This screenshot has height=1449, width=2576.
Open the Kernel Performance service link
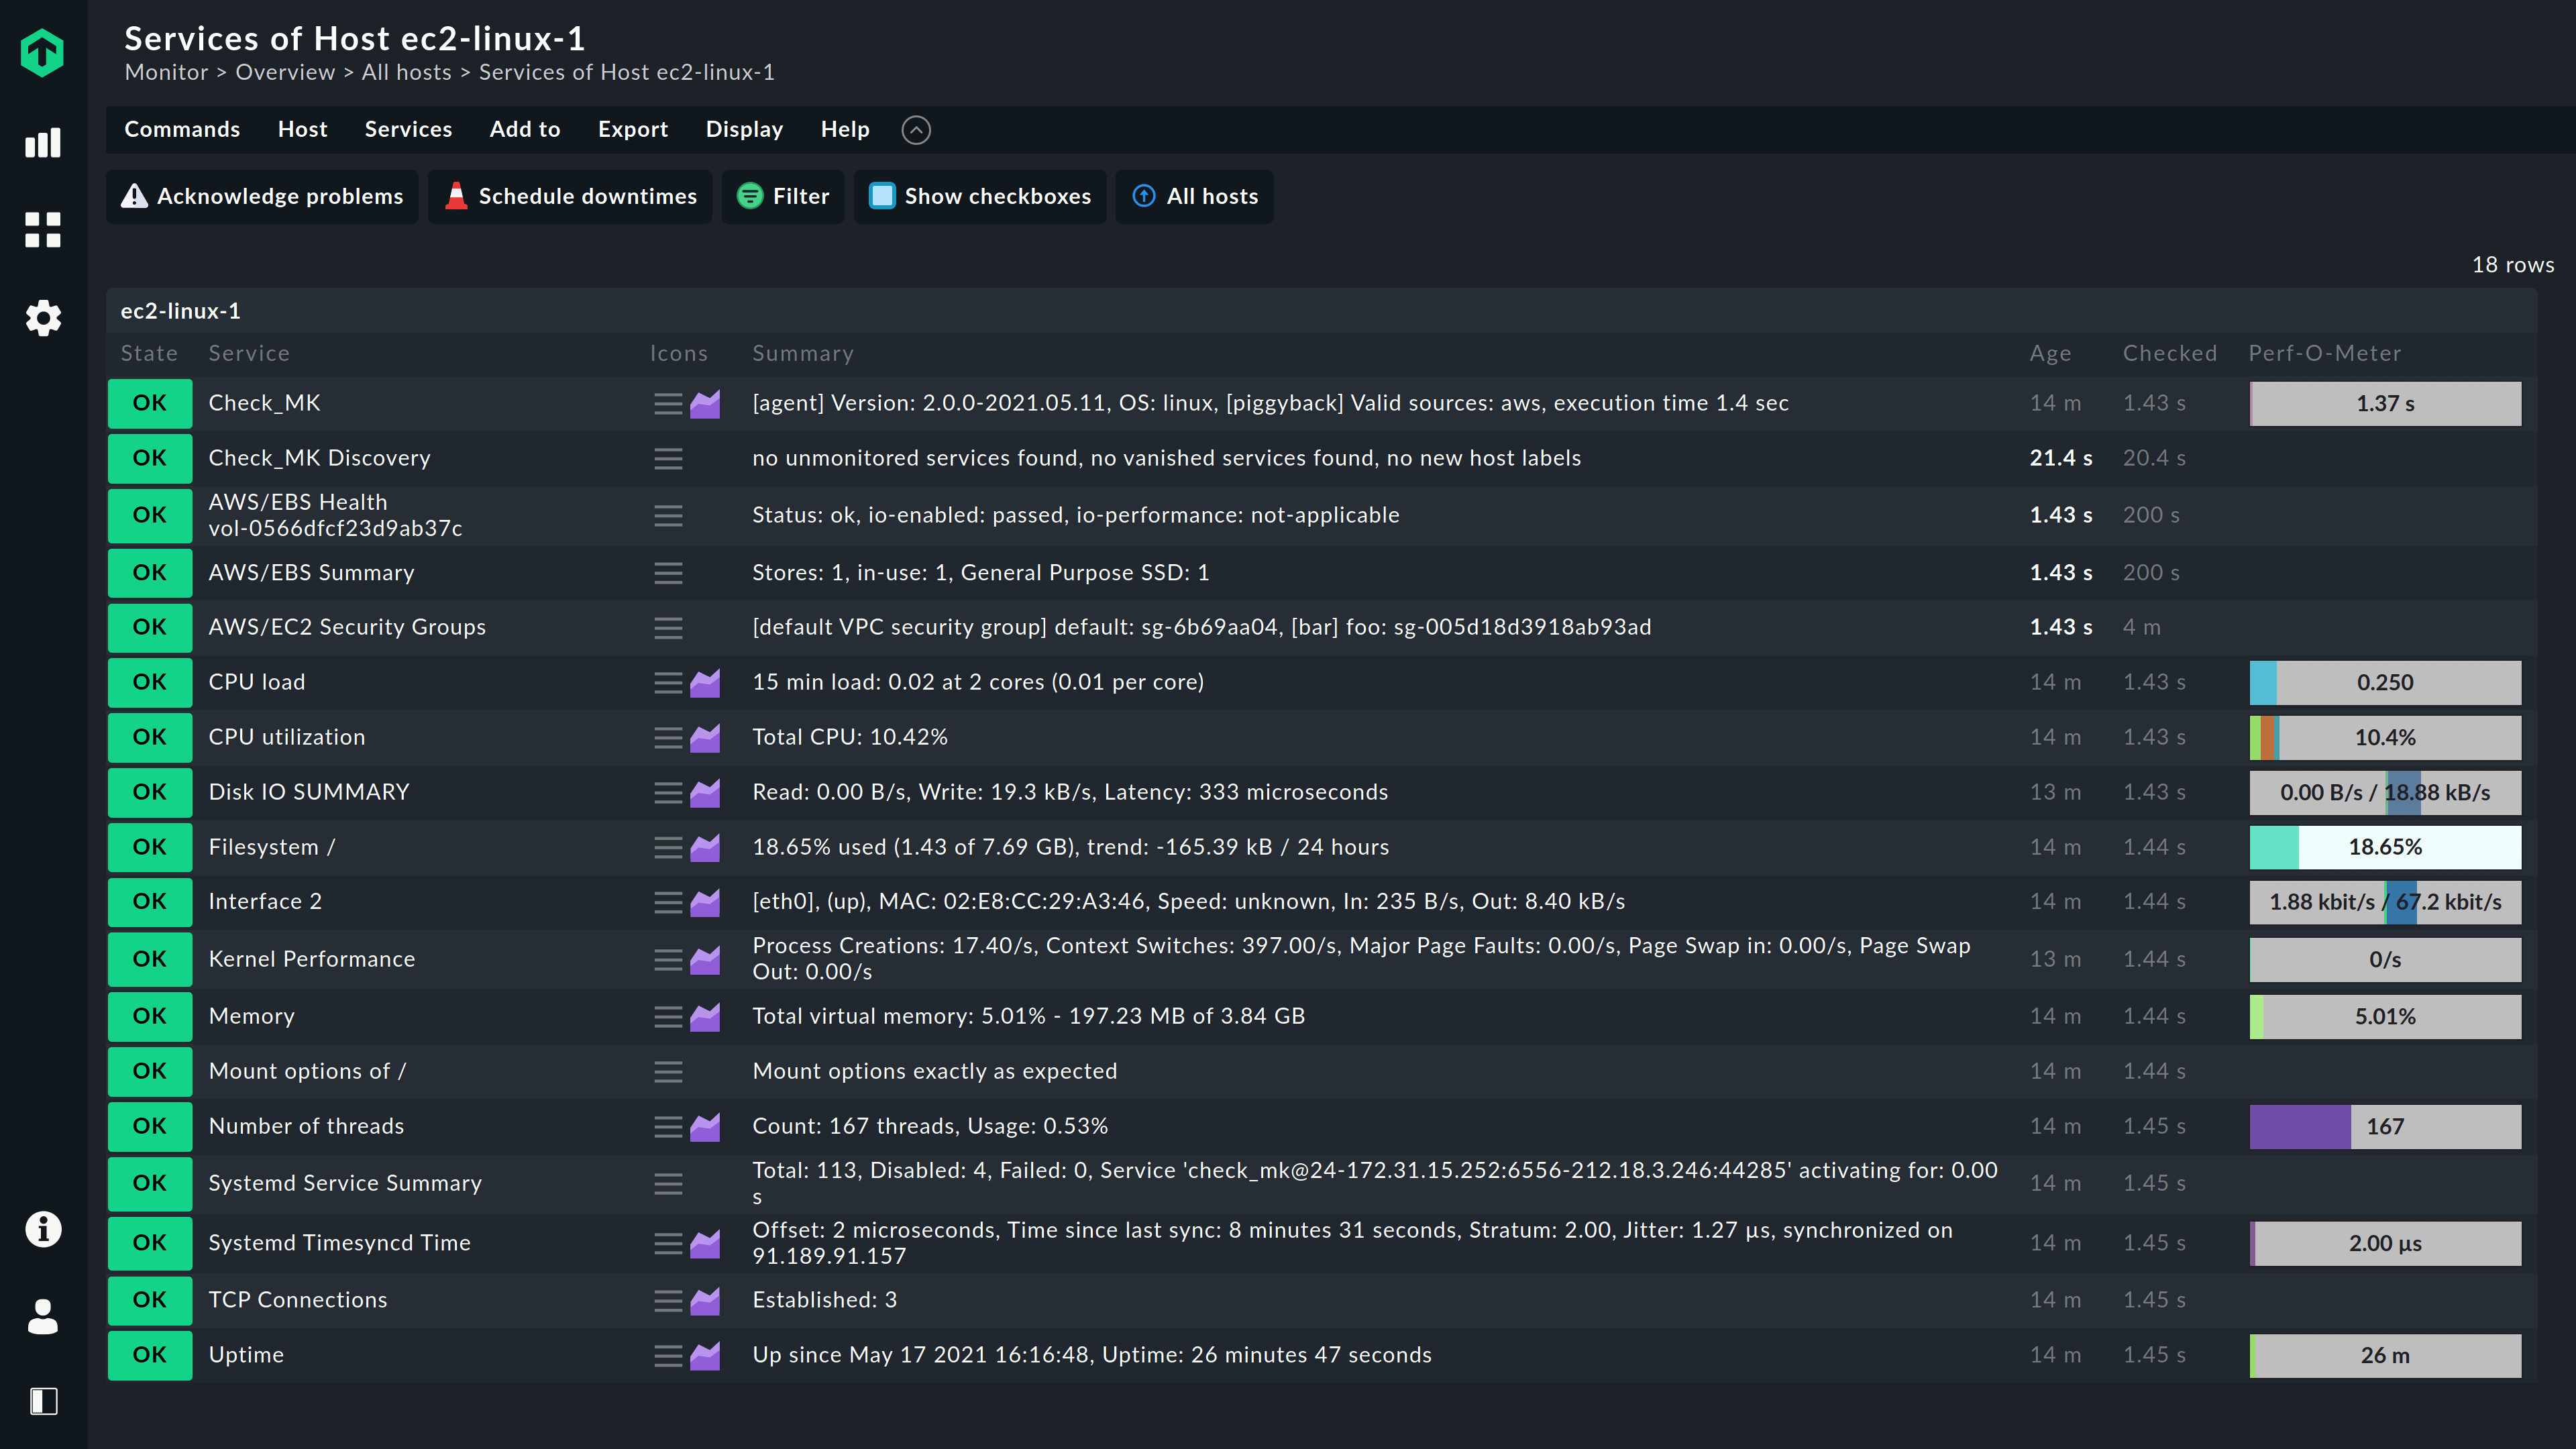[312, 959]
